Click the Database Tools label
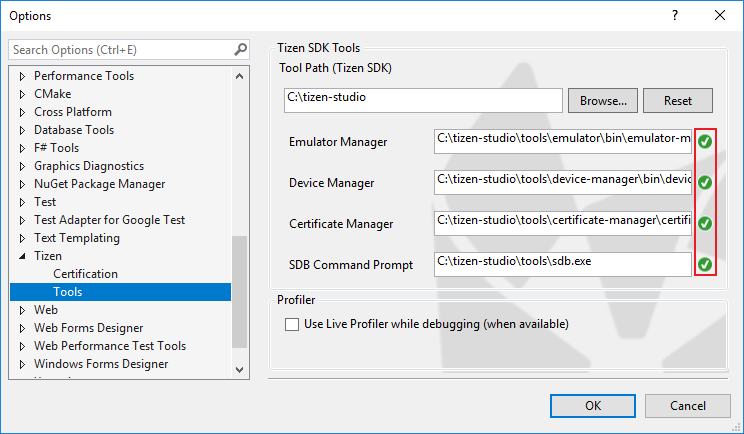 74,130
